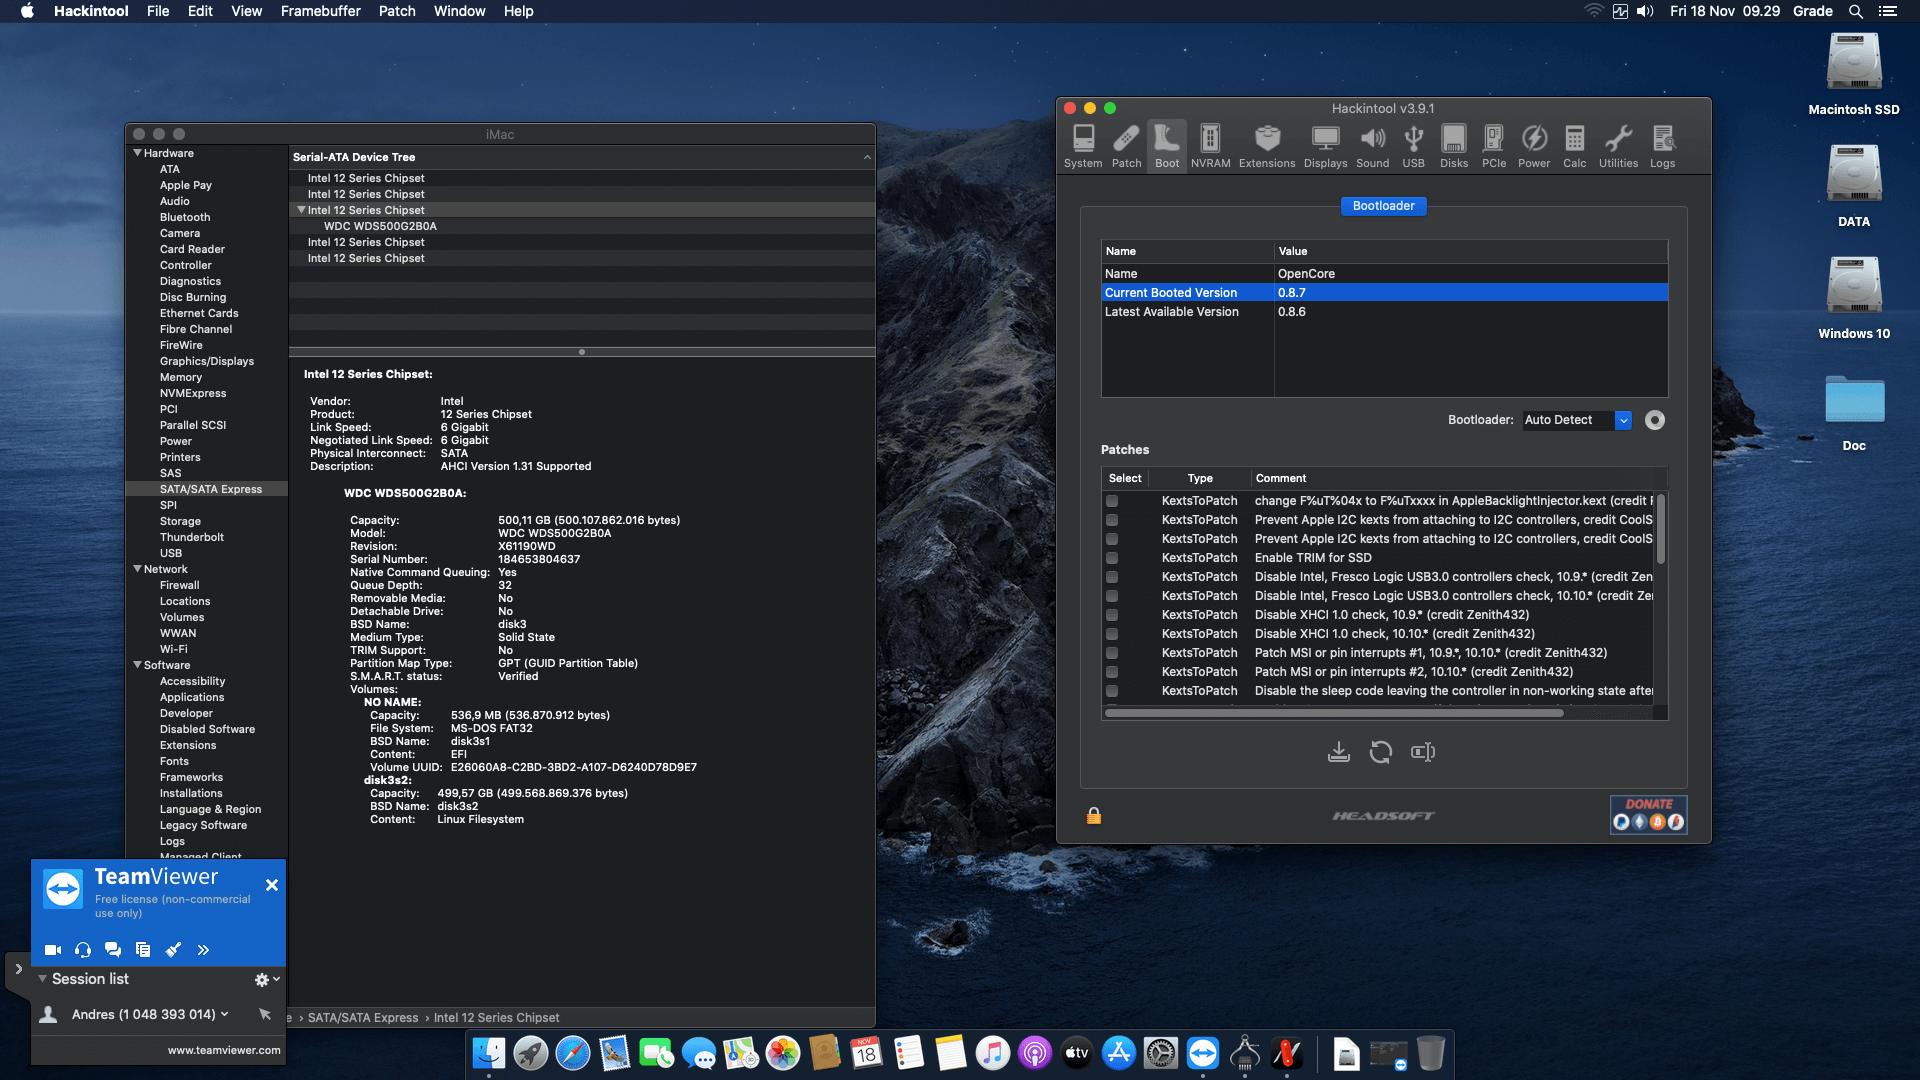Close the TeamViewer panel
The height and width of the screenshot is (1080, 1920).
coord(271,885)
